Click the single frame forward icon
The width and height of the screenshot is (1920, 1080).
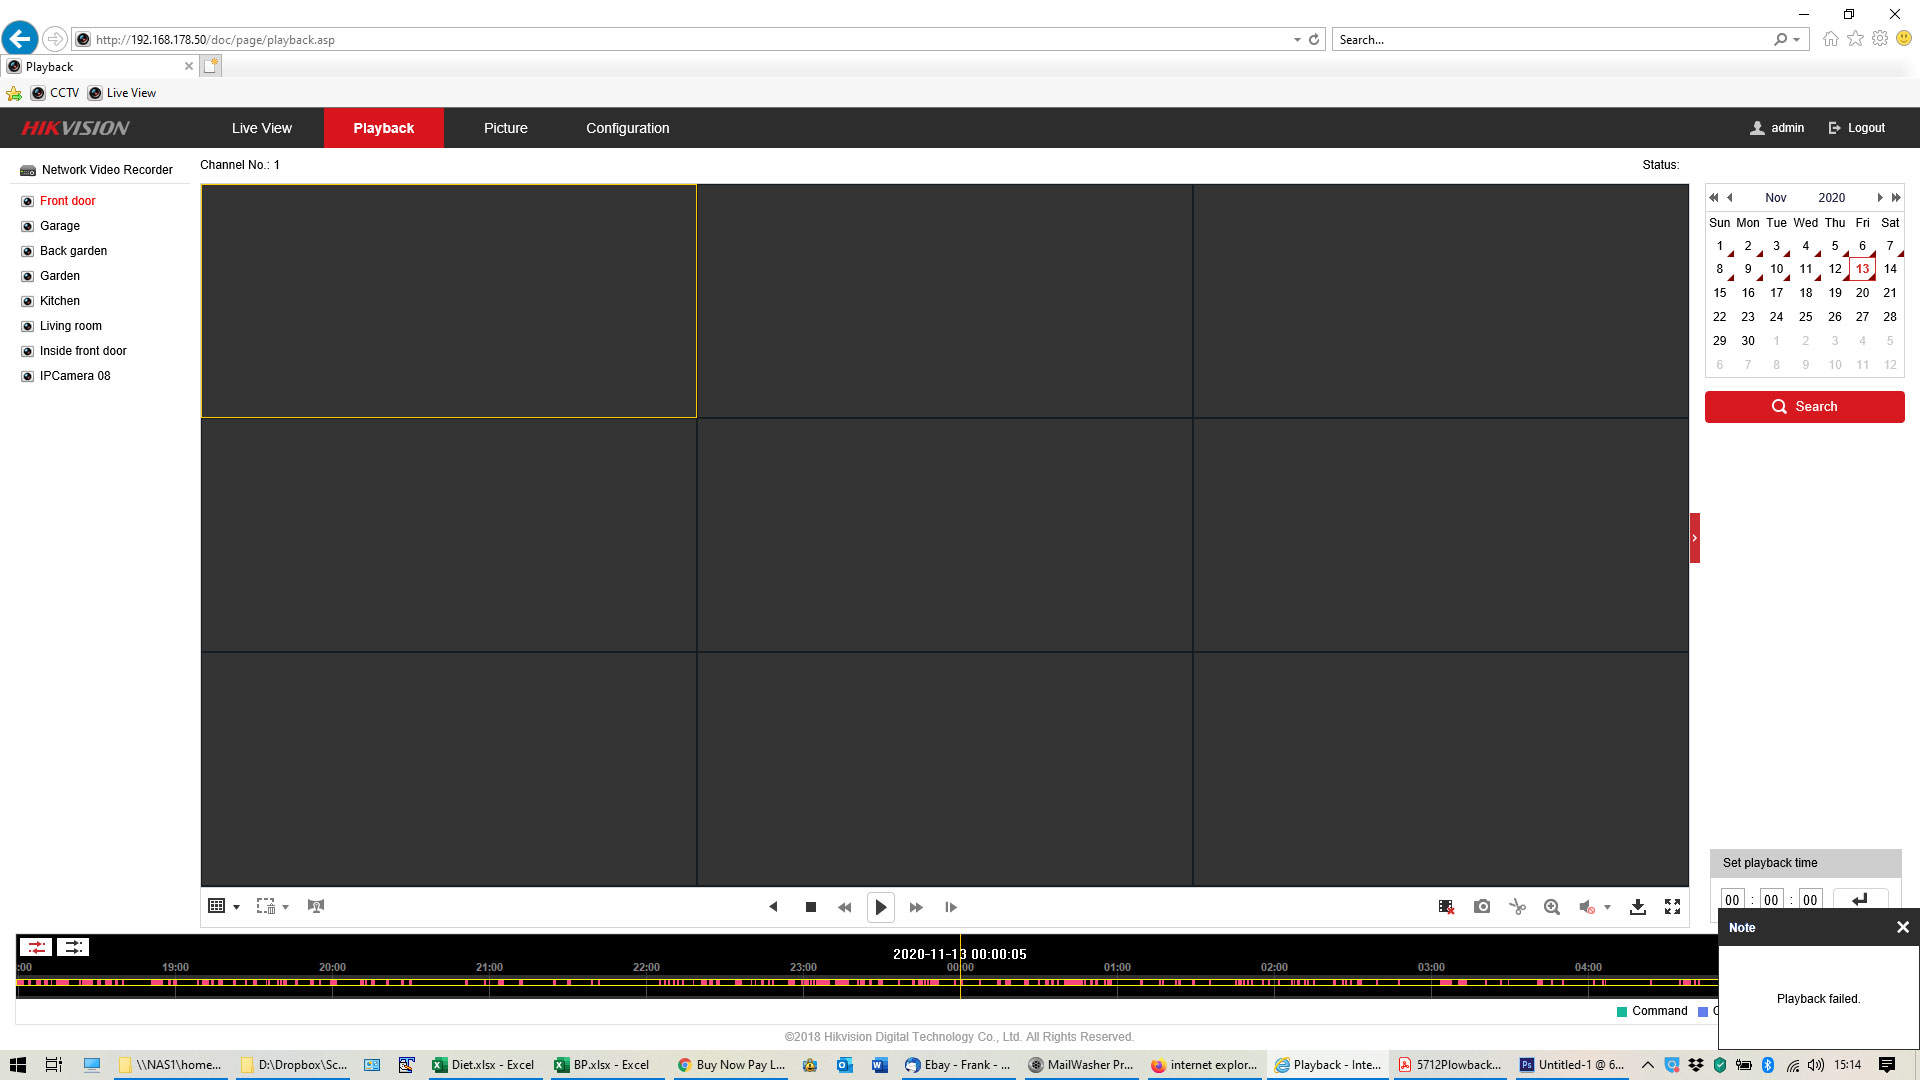951,907
